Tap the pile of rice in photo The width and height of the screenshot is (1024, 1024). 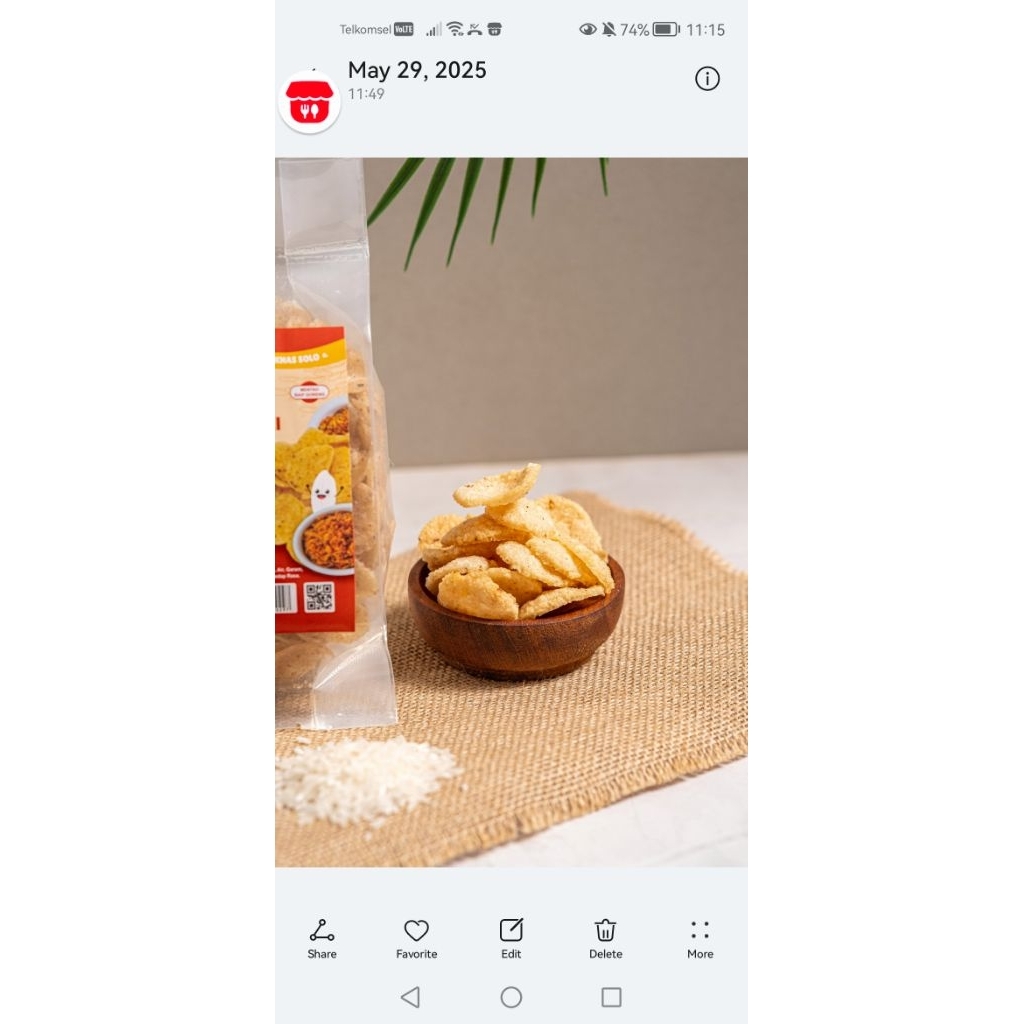pyautogui.click(x=366, y=778)
